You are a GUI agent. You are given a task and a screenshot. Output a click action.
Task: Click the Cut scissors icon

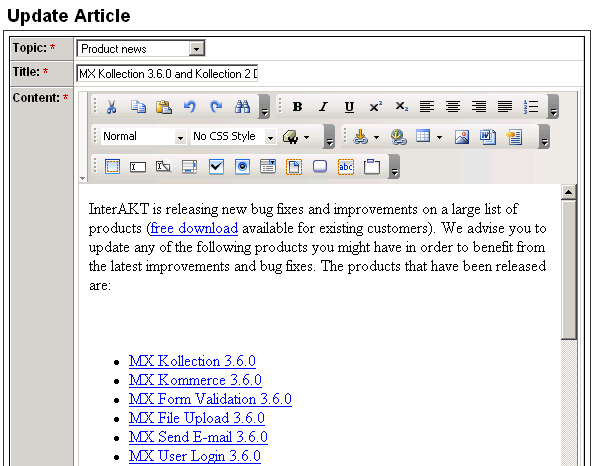click(111, 107)
